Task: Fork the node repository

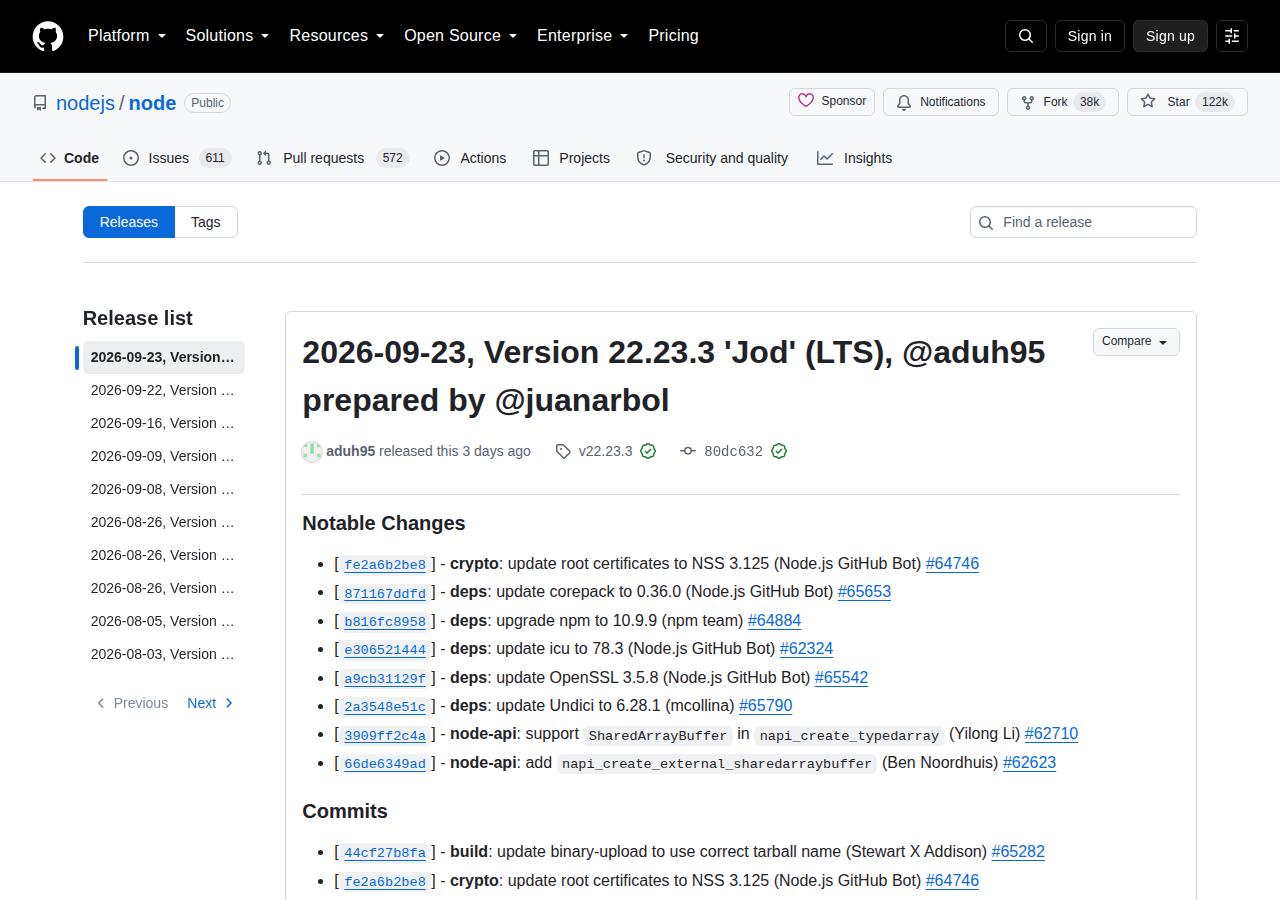Action: [1063, 102]
